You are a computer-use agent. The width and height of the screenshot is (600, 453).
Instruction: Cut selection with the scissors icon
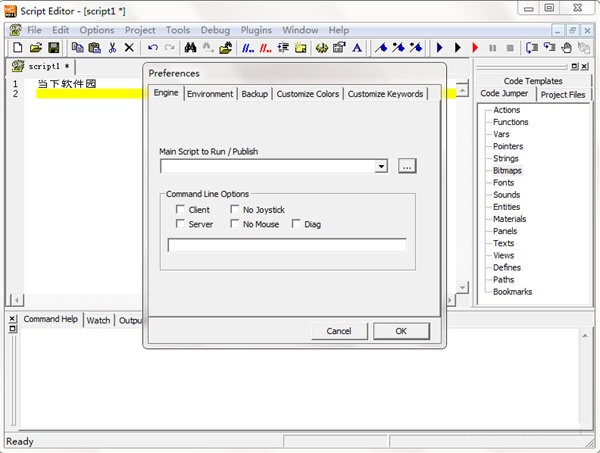click(x=112, y=48)
